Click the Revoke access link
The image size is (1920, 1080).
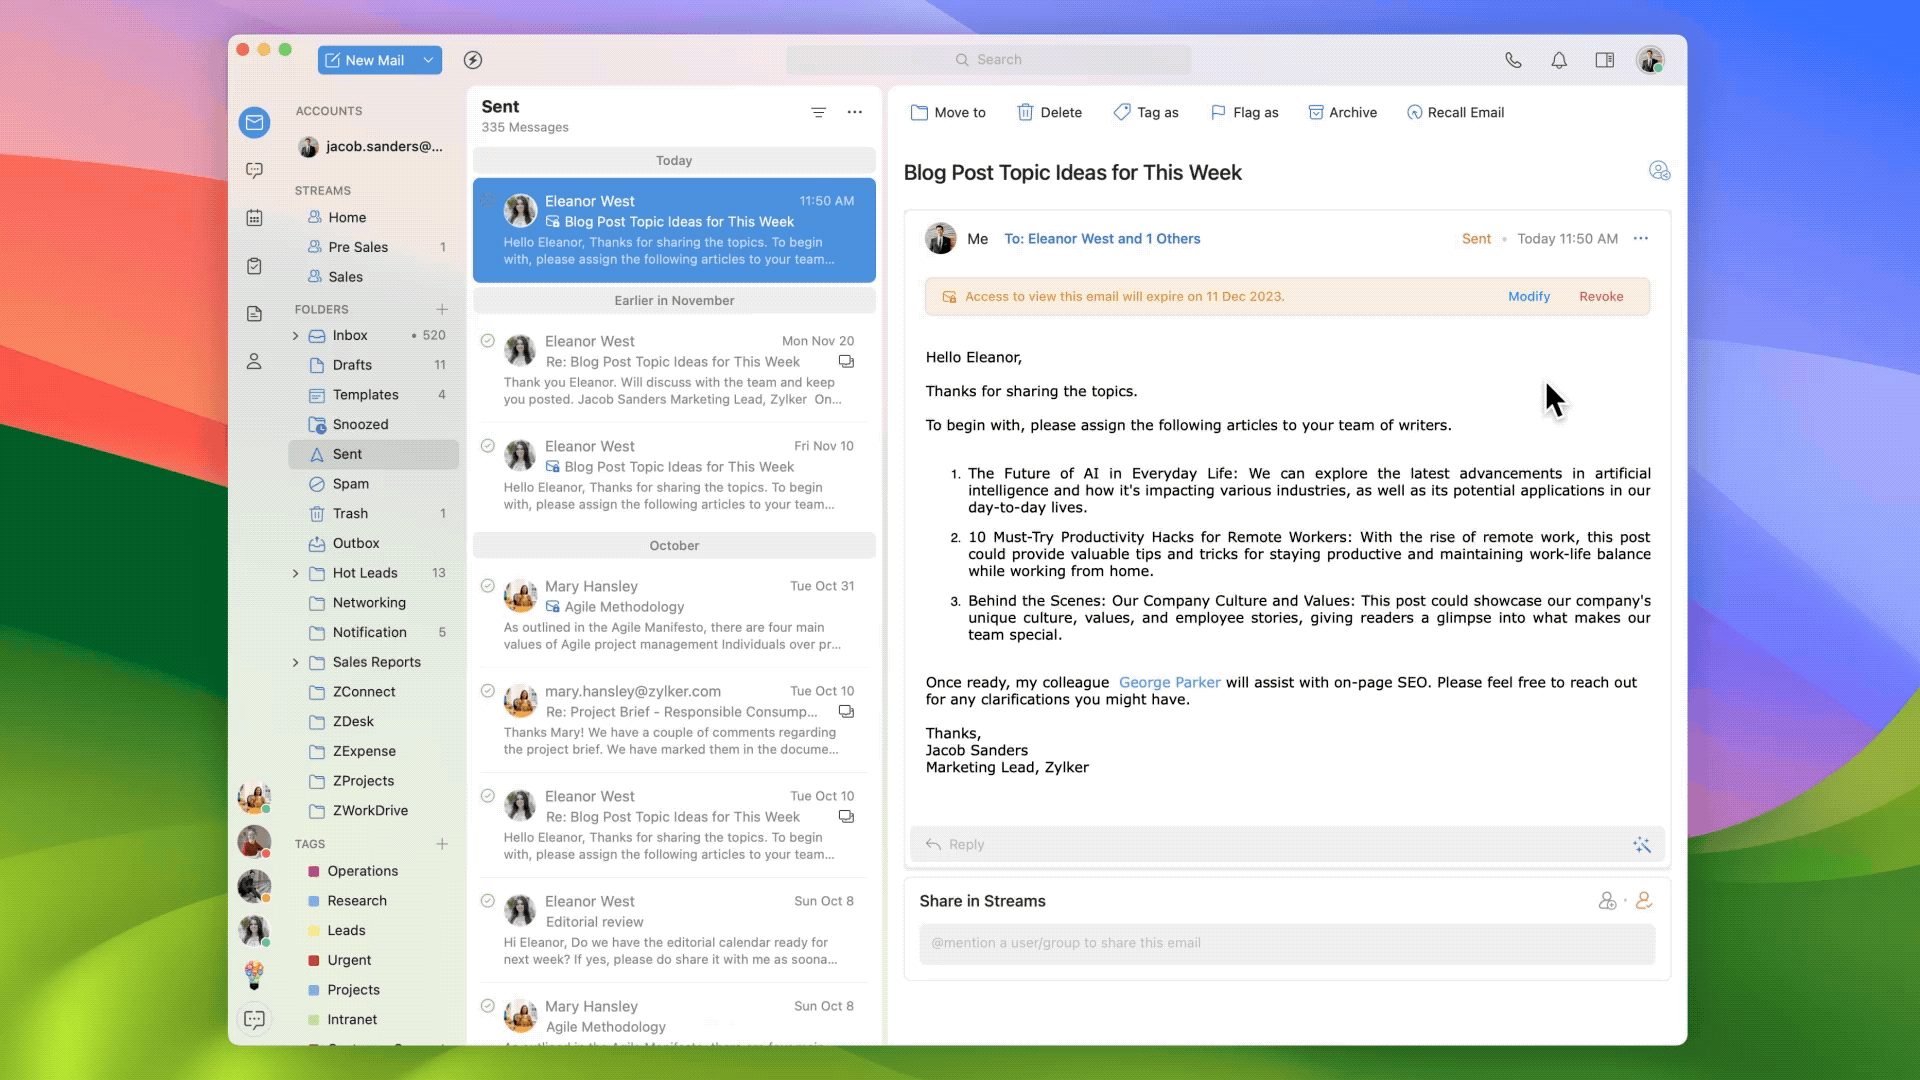[1600, 297]
